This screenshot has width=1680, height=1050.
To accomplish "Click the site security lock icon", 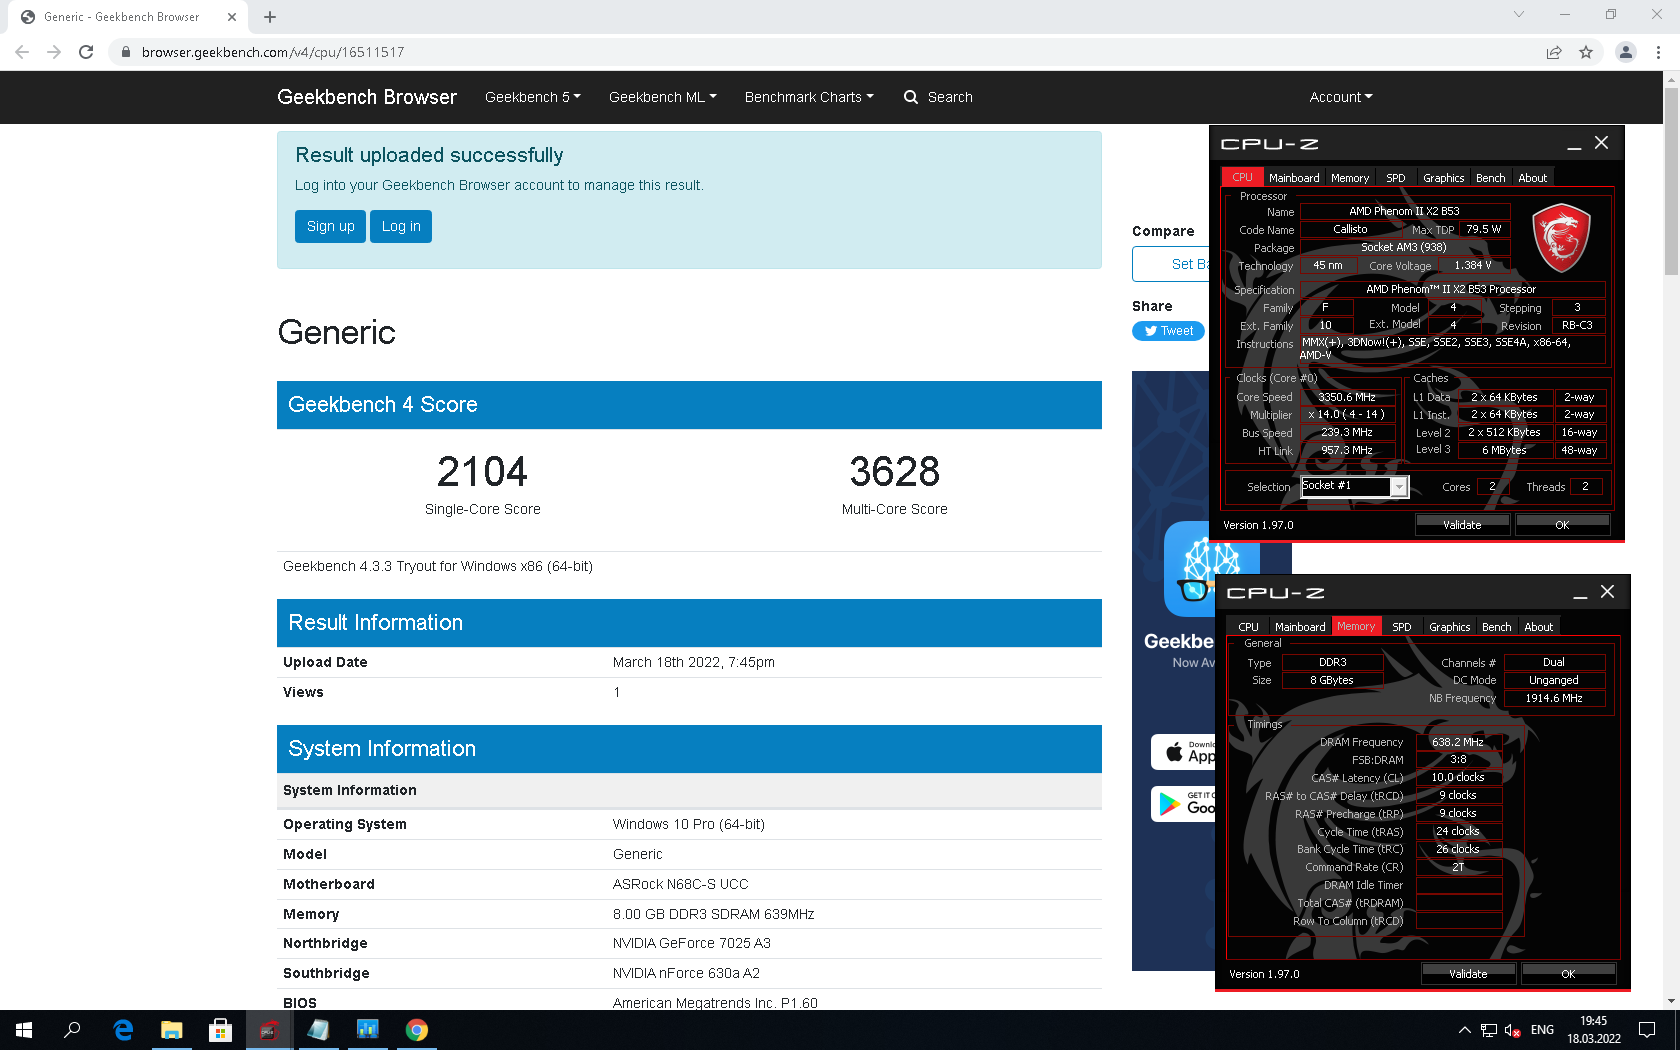I will (x=125, y=52).
